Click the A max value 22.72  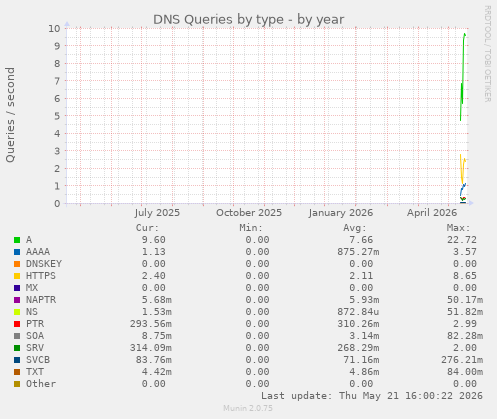click(x=462, y=240)
